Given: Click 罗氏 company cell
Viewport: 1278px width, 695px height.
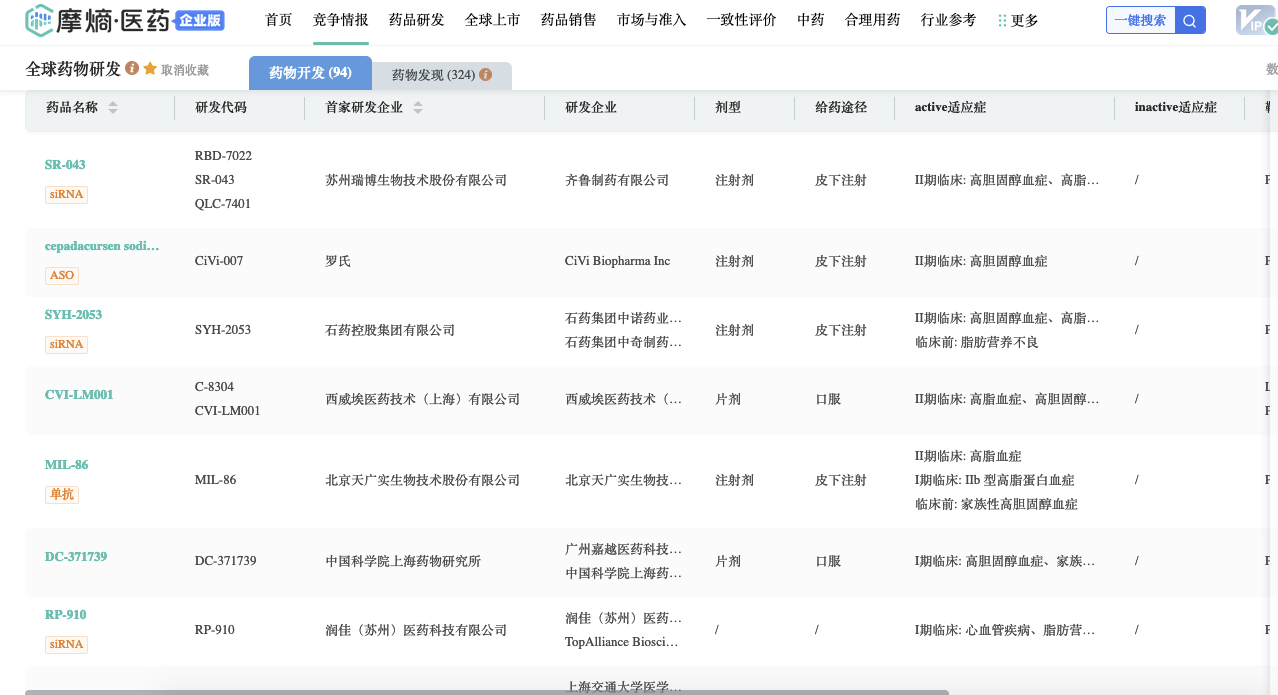Looking at the screenshot, I should coord(338,261).
